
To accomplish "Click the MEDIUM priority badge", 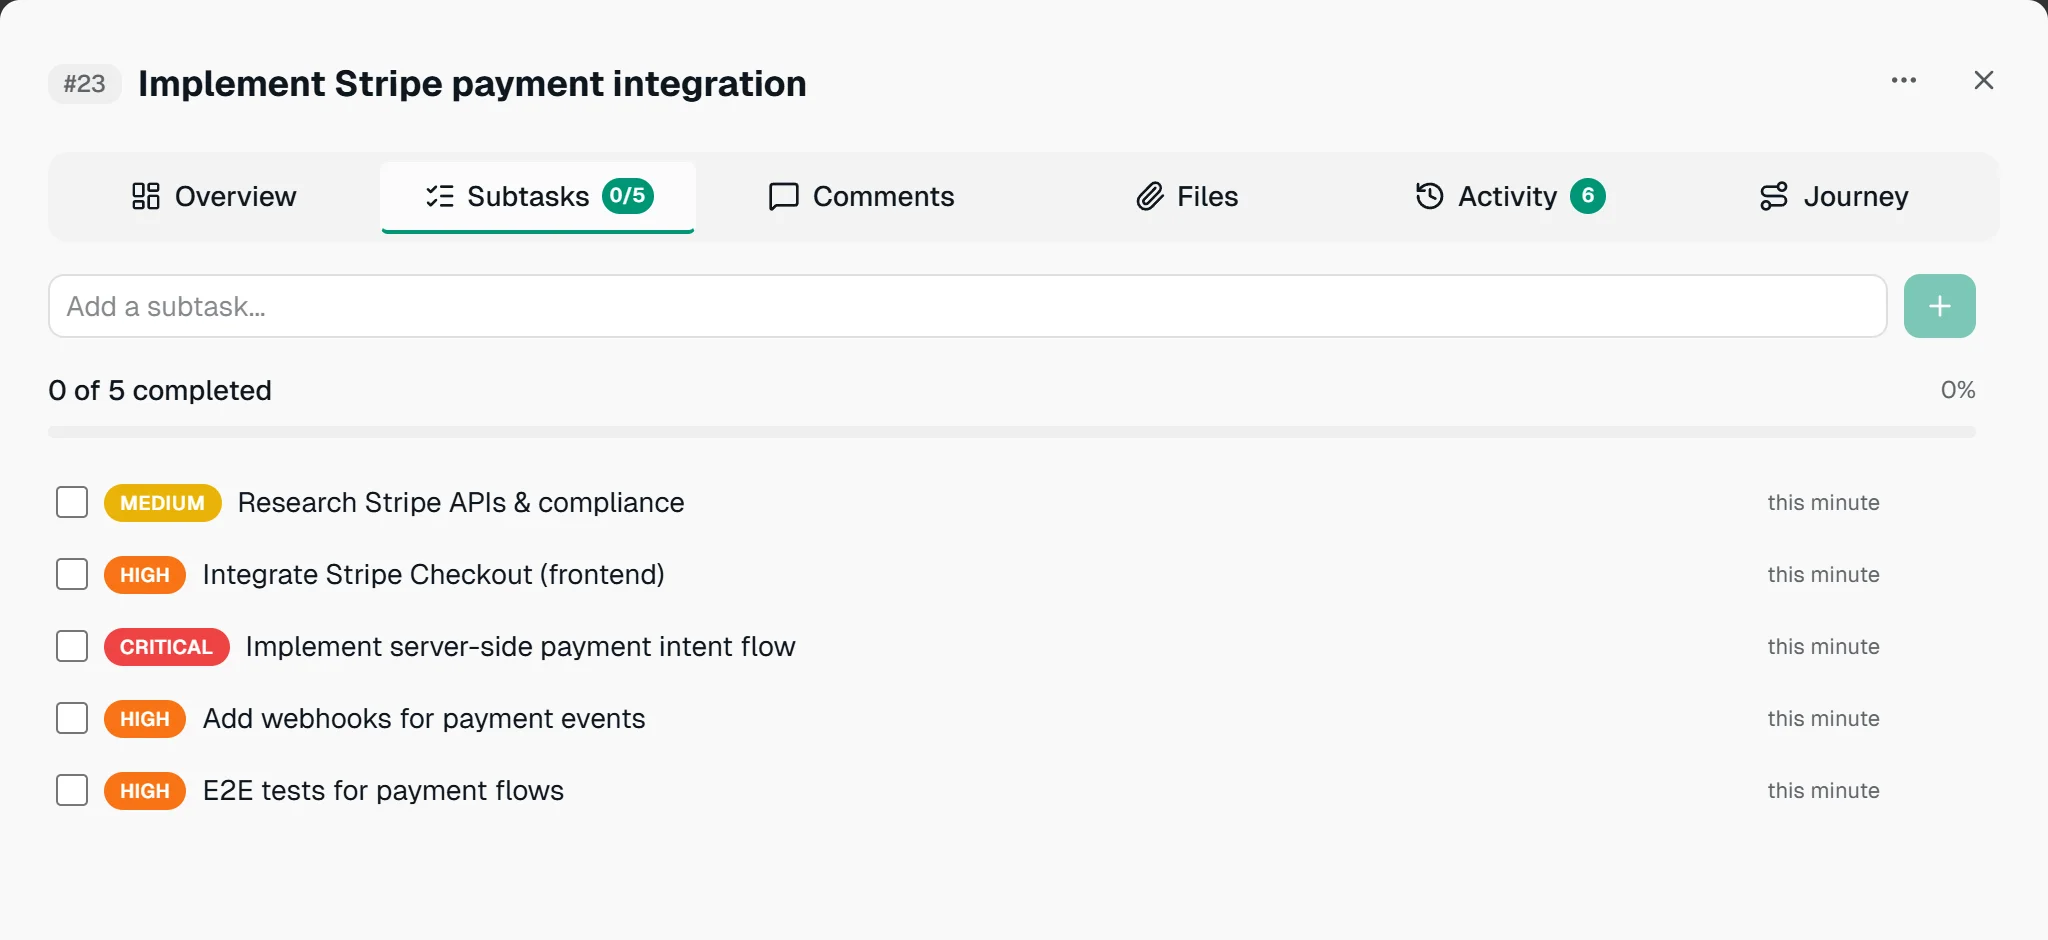I will (162, 503).
